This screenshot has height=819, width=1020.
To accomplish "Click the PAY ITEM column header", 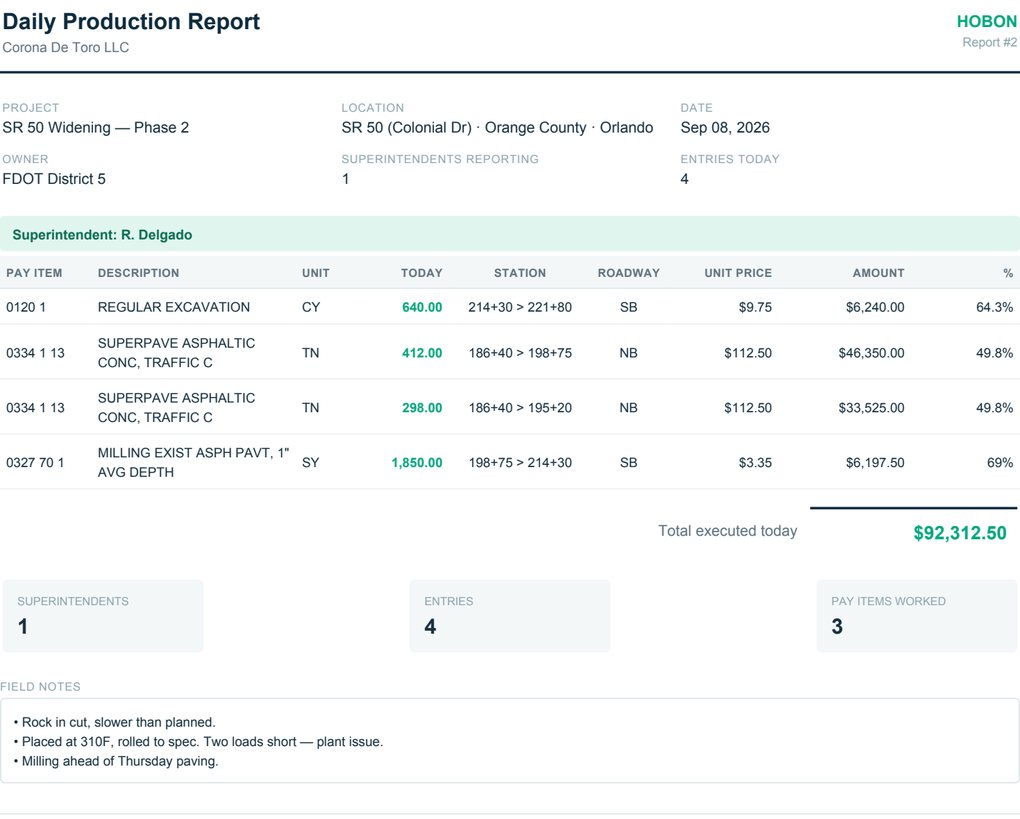I will click(x=34, y=273).
